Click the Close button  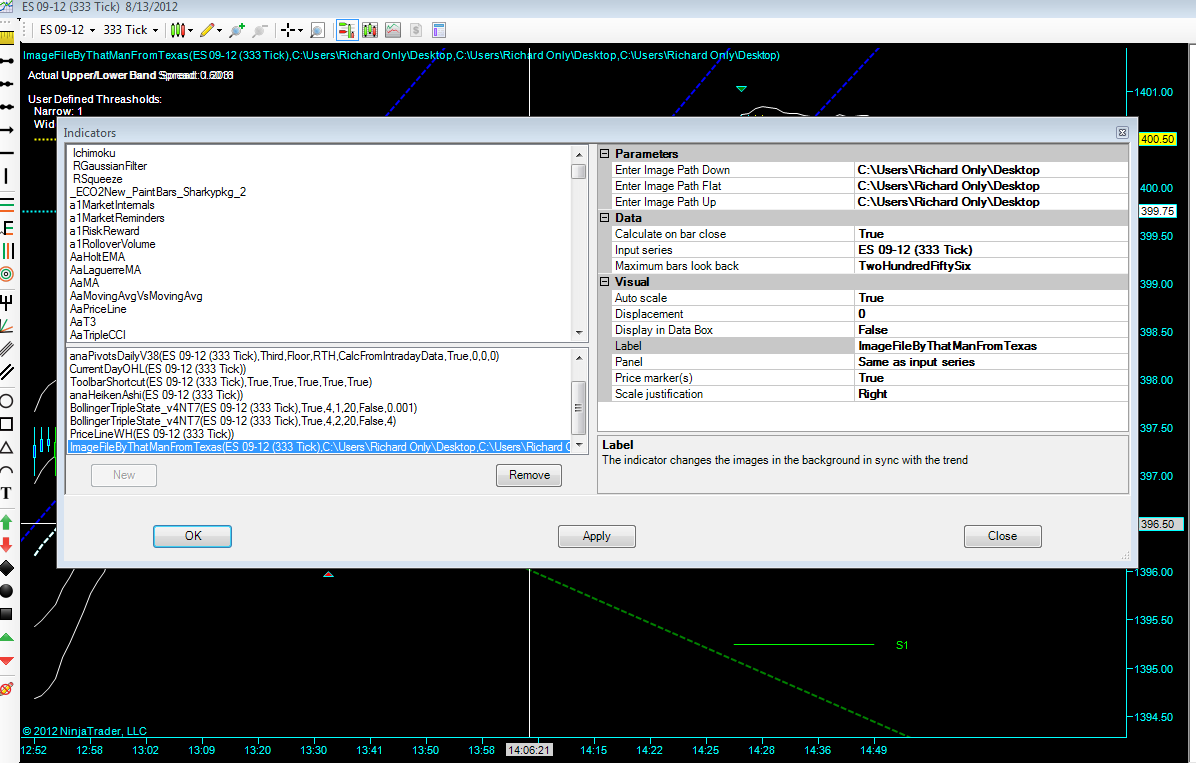pos(1002,536)
